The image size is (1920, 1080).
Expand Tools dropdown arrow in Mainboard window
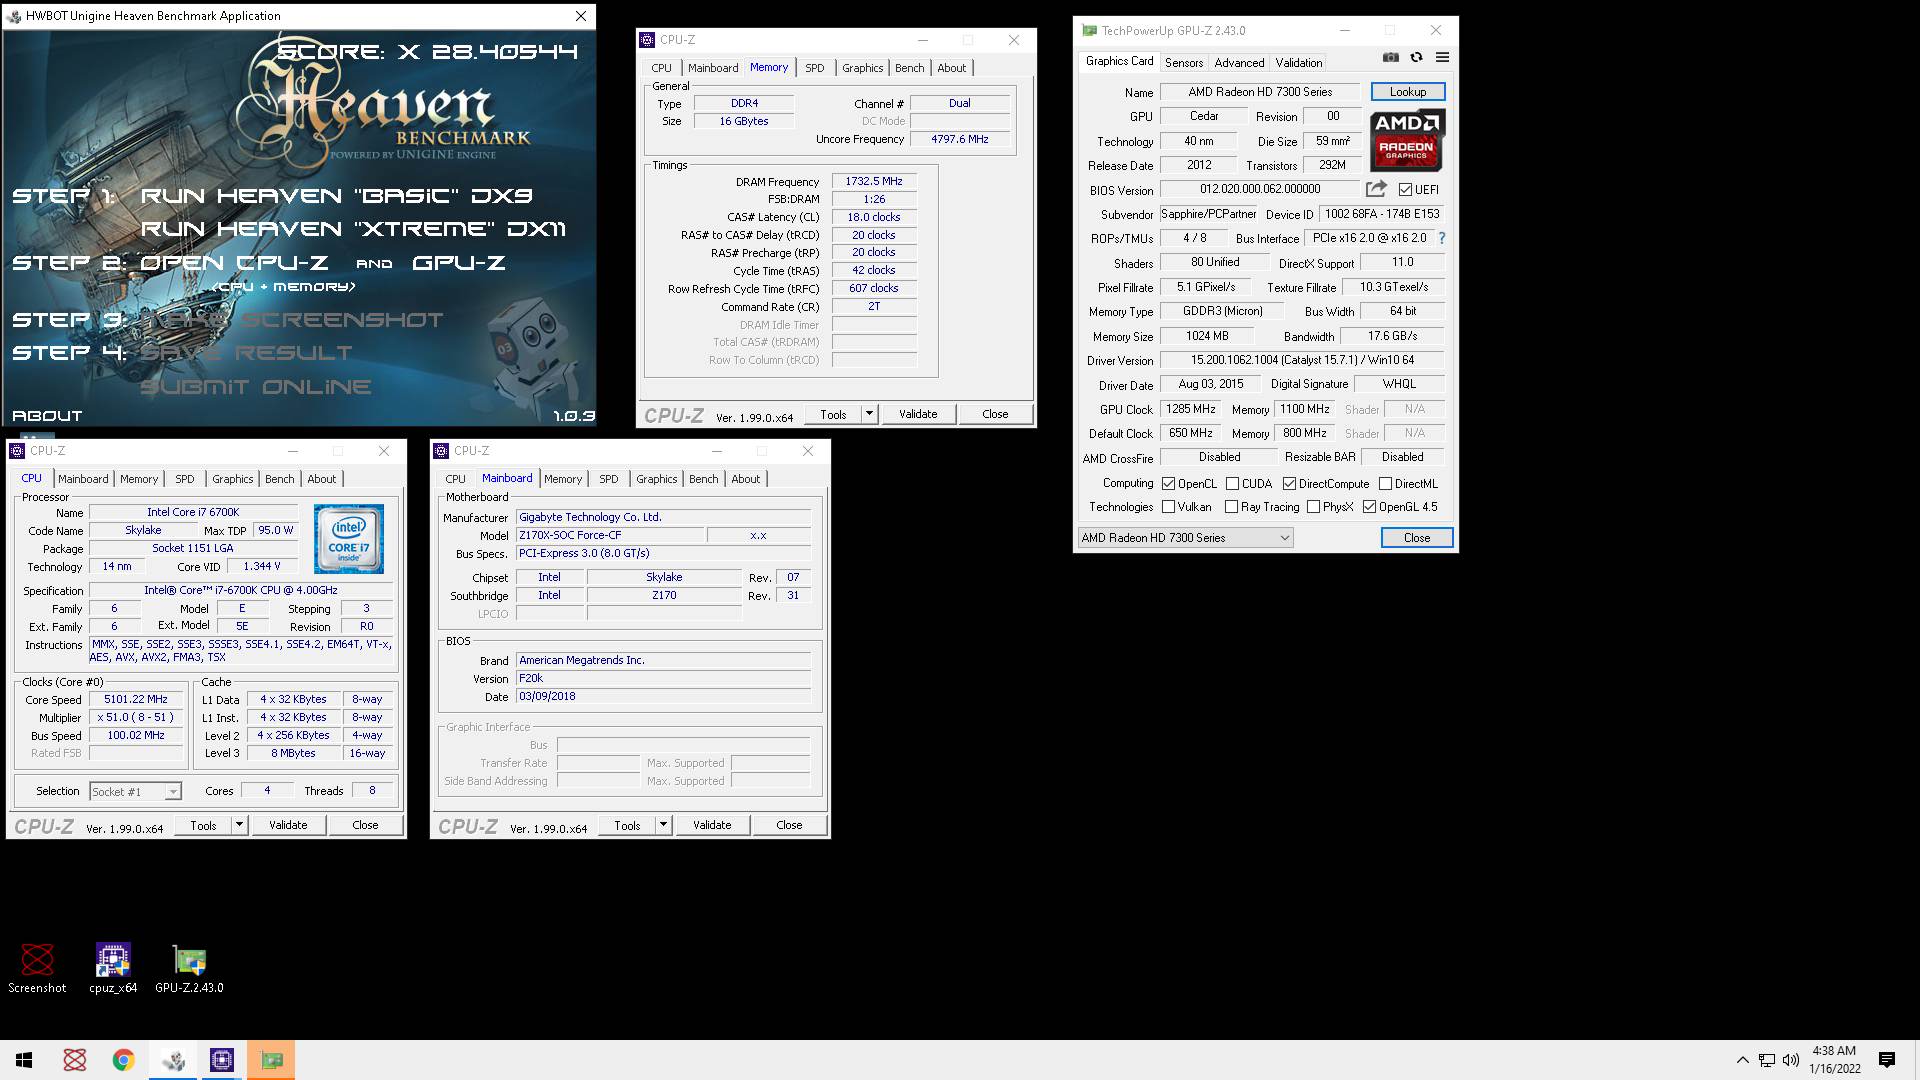coord(663,825)
